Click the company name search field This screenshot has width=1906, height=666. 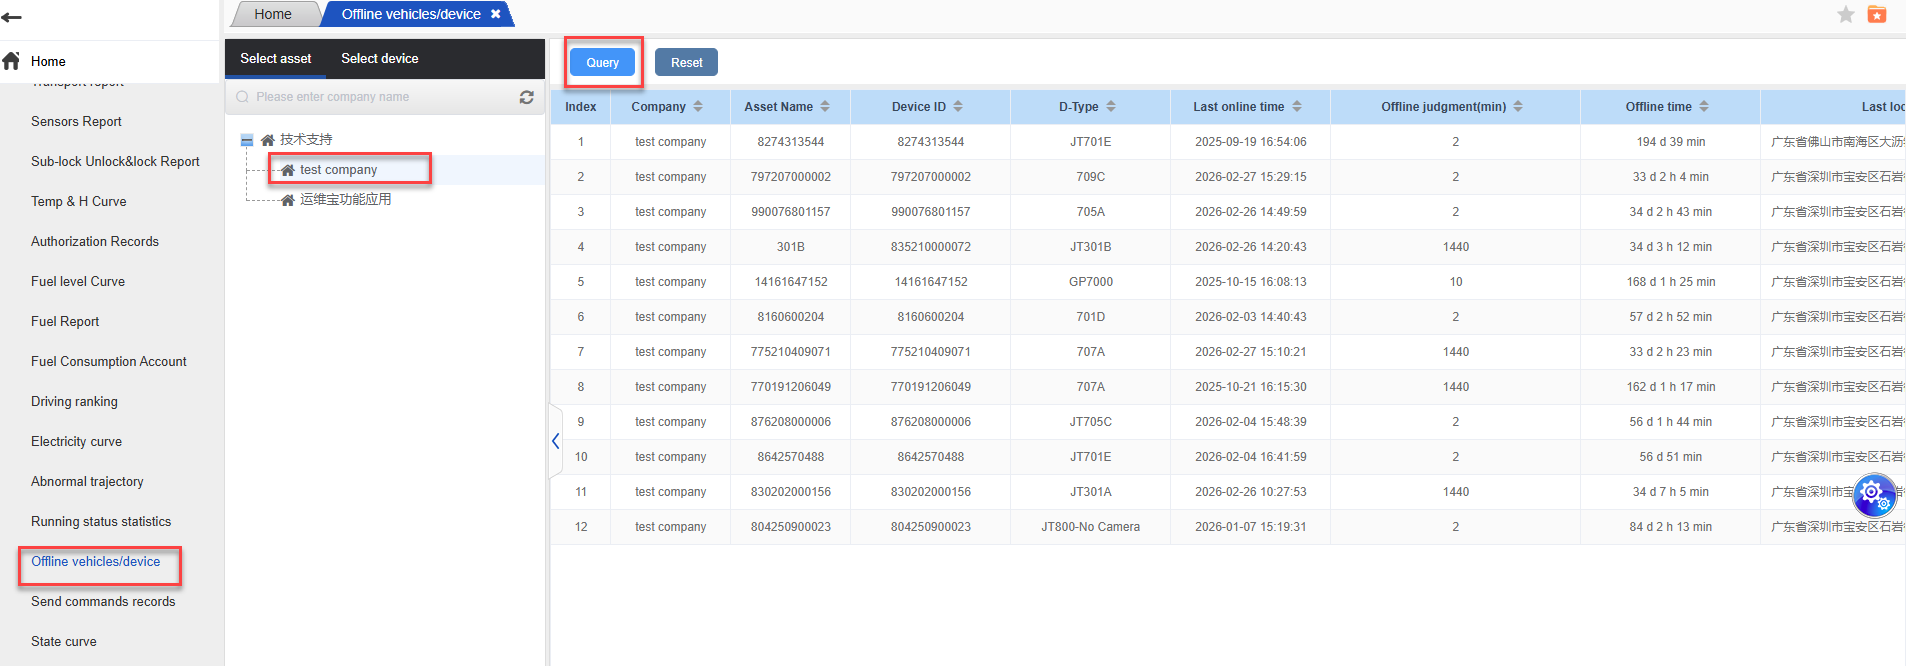[380, 97]
